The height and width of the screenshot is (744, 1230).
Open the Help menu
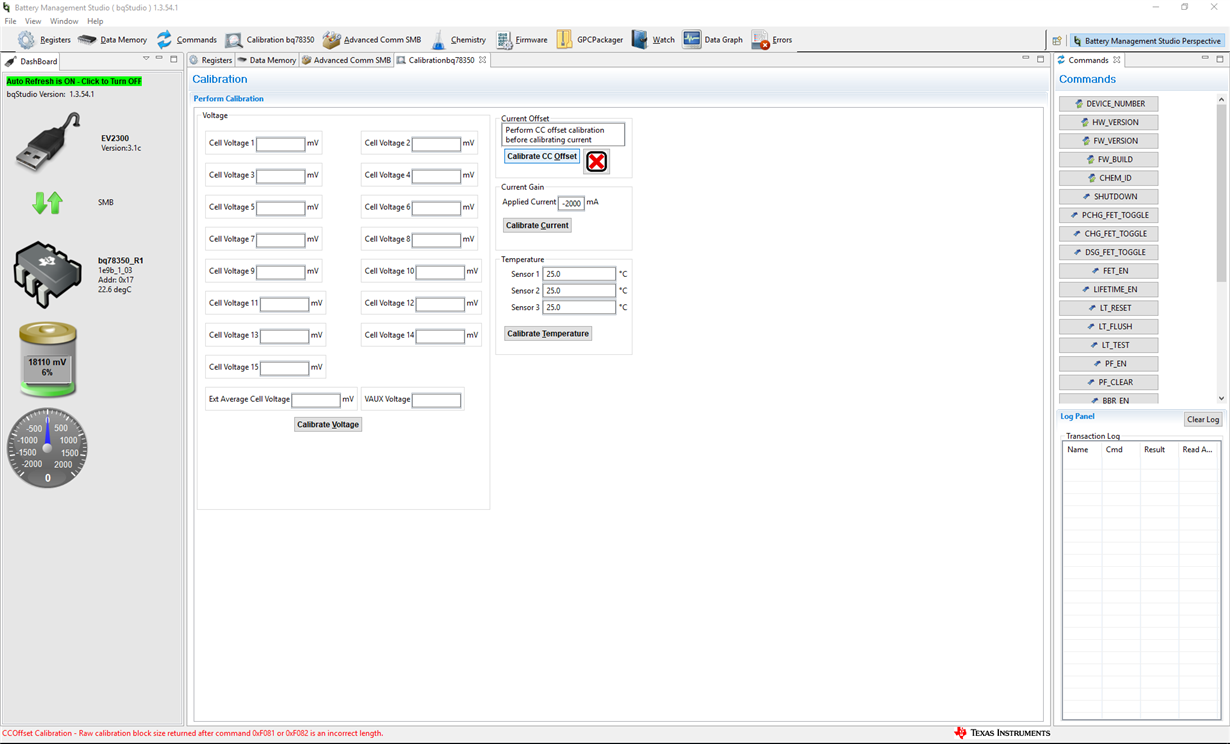tap(95, 21)
